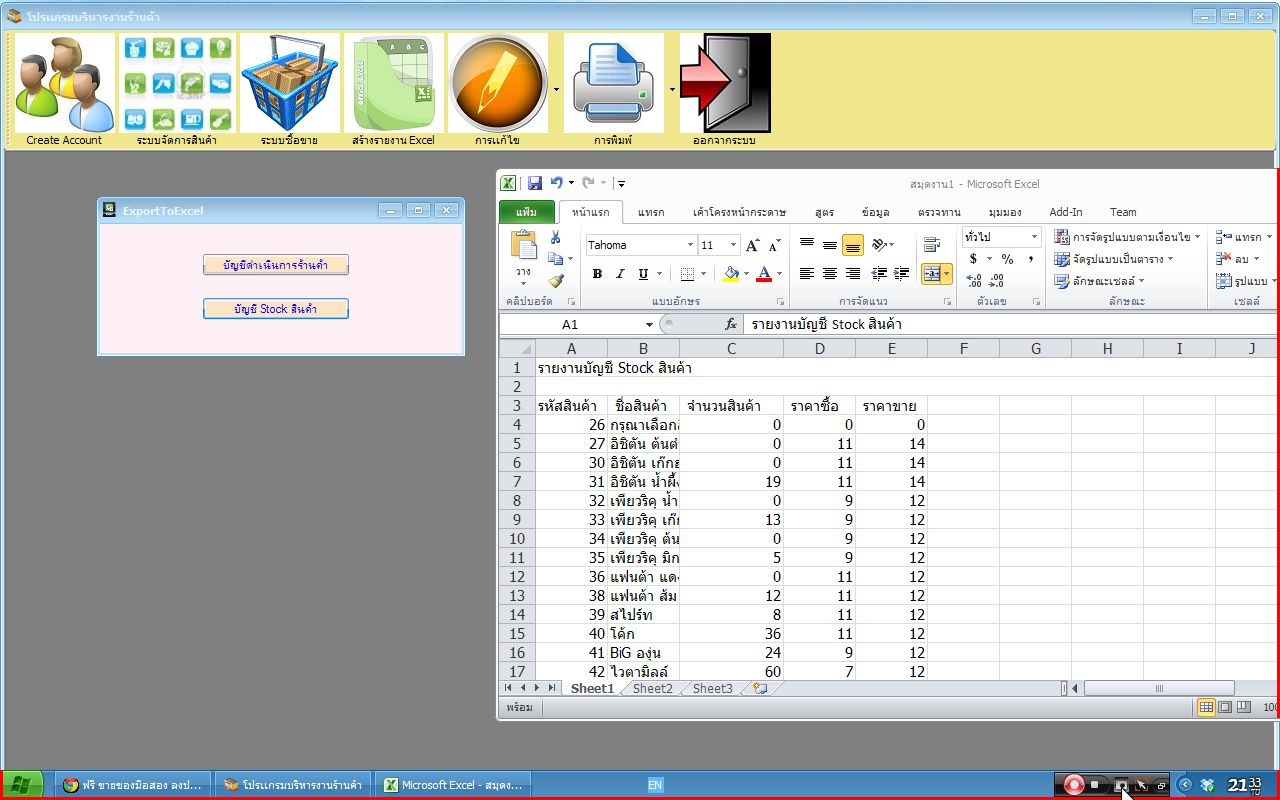Click the Stock account export button
1280x800 pixels.
tap(276, 309)
